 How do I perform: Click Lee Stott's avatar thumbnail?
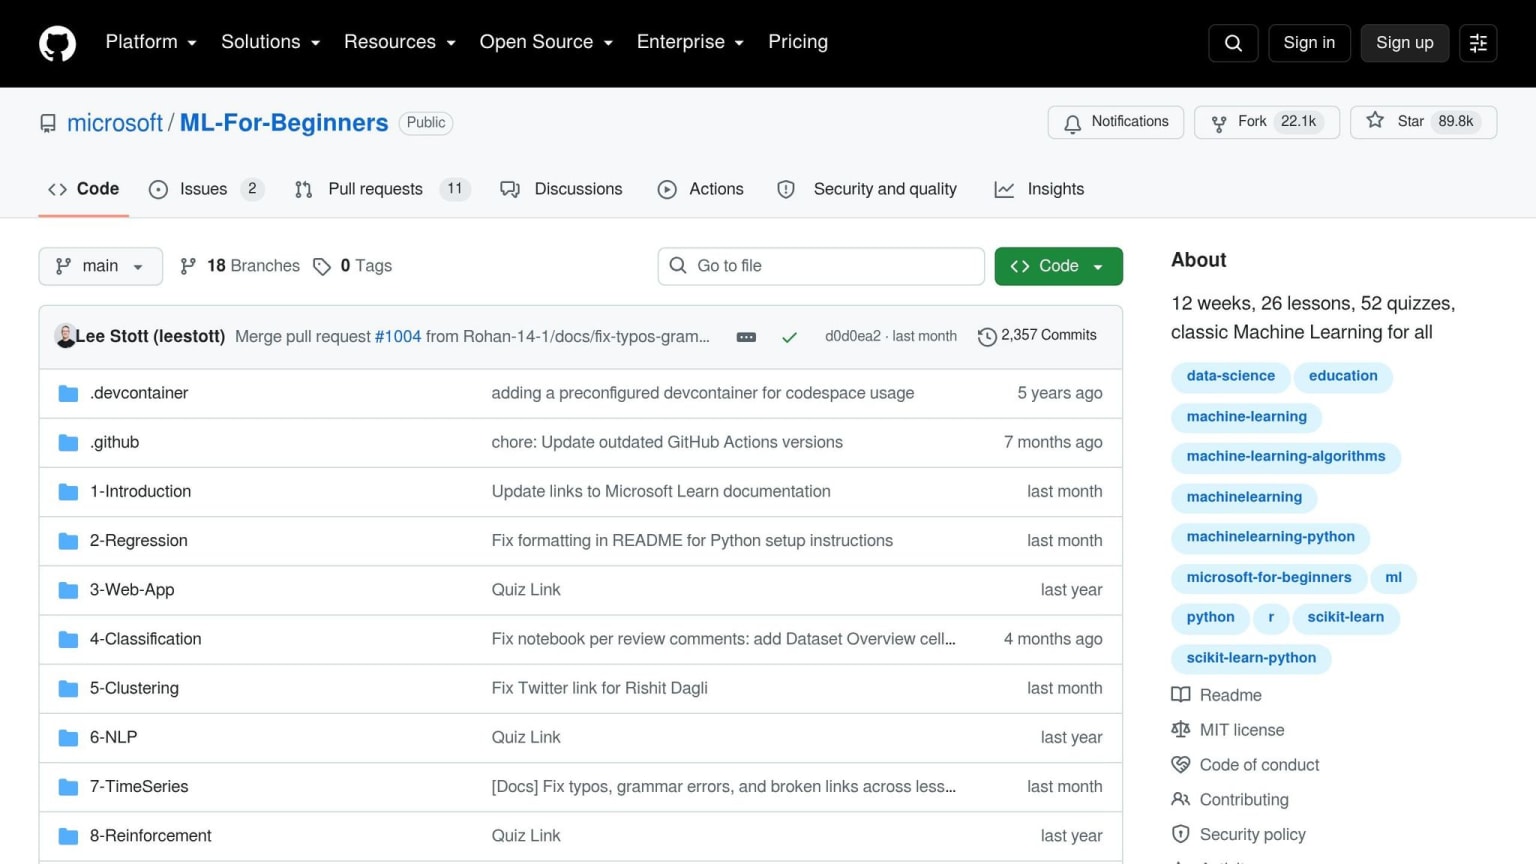[66, 336]
